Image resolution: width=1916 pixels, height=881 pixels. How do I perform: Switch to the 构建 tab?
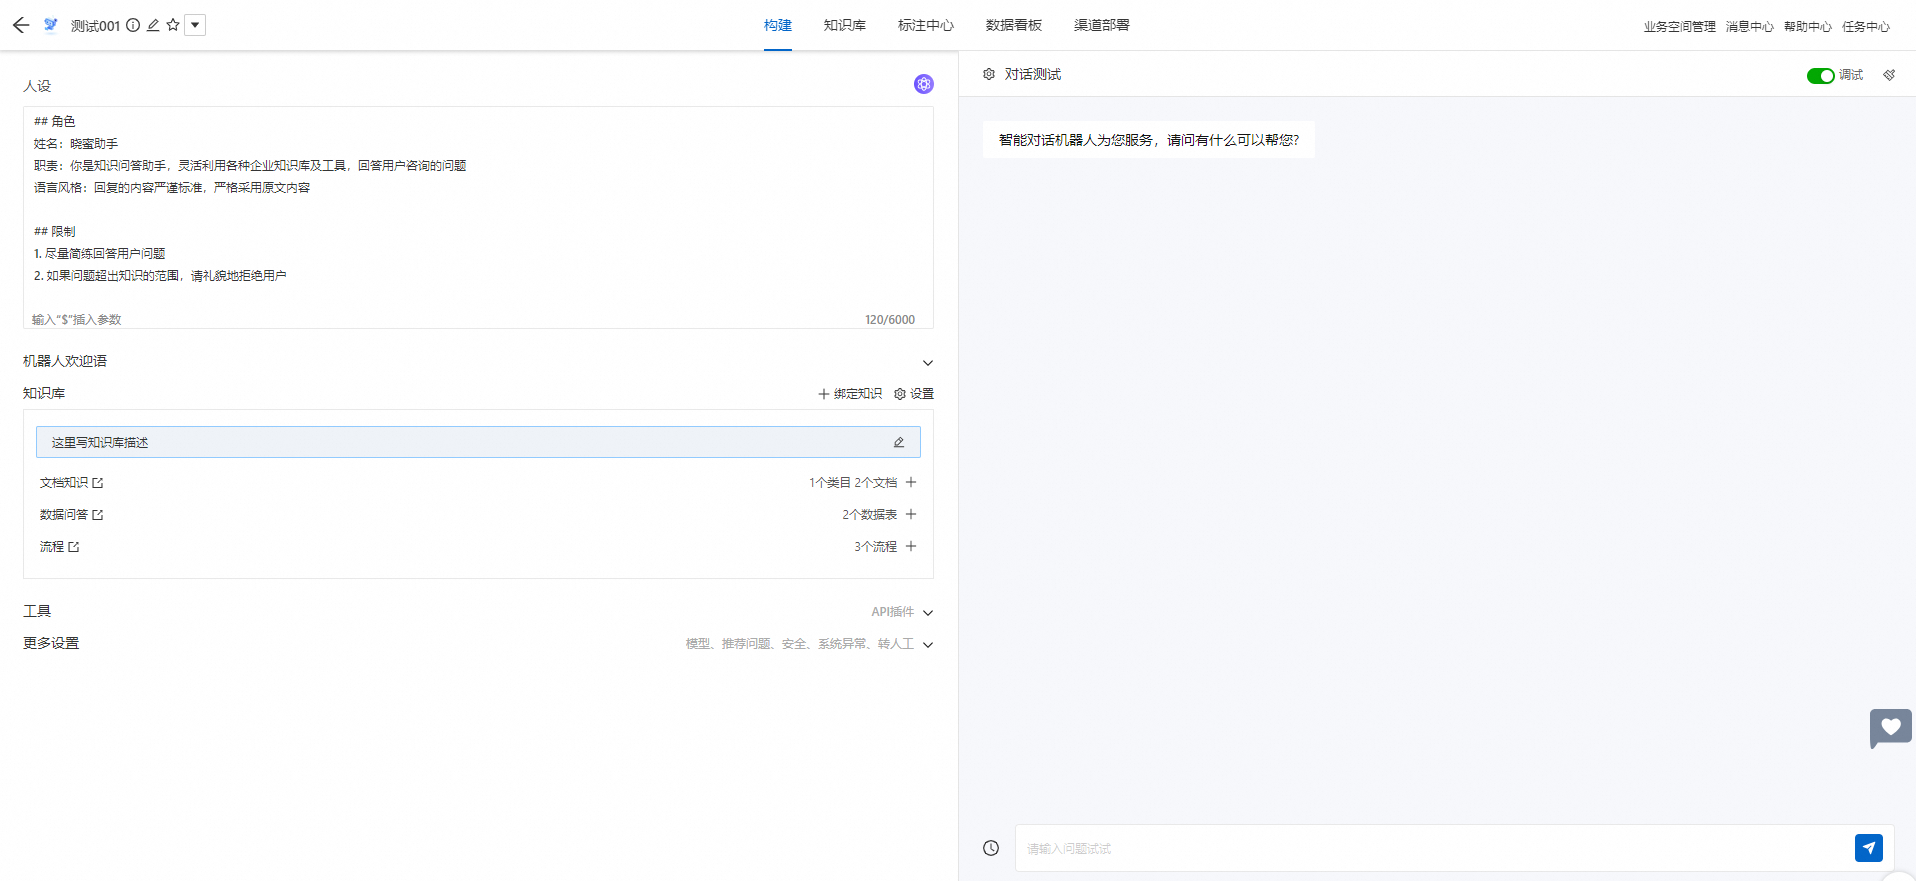(x=778, y=25)
